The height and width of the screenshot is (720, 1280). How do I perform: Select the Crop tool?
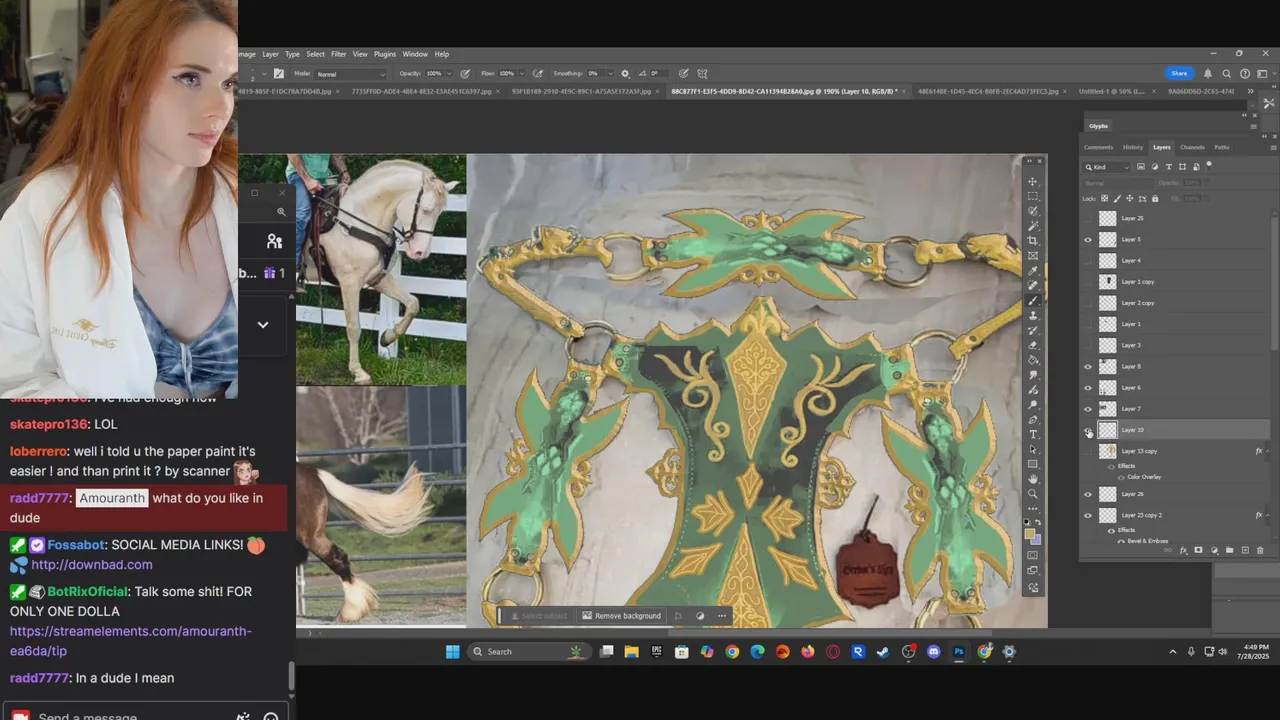coord(1033,241)
